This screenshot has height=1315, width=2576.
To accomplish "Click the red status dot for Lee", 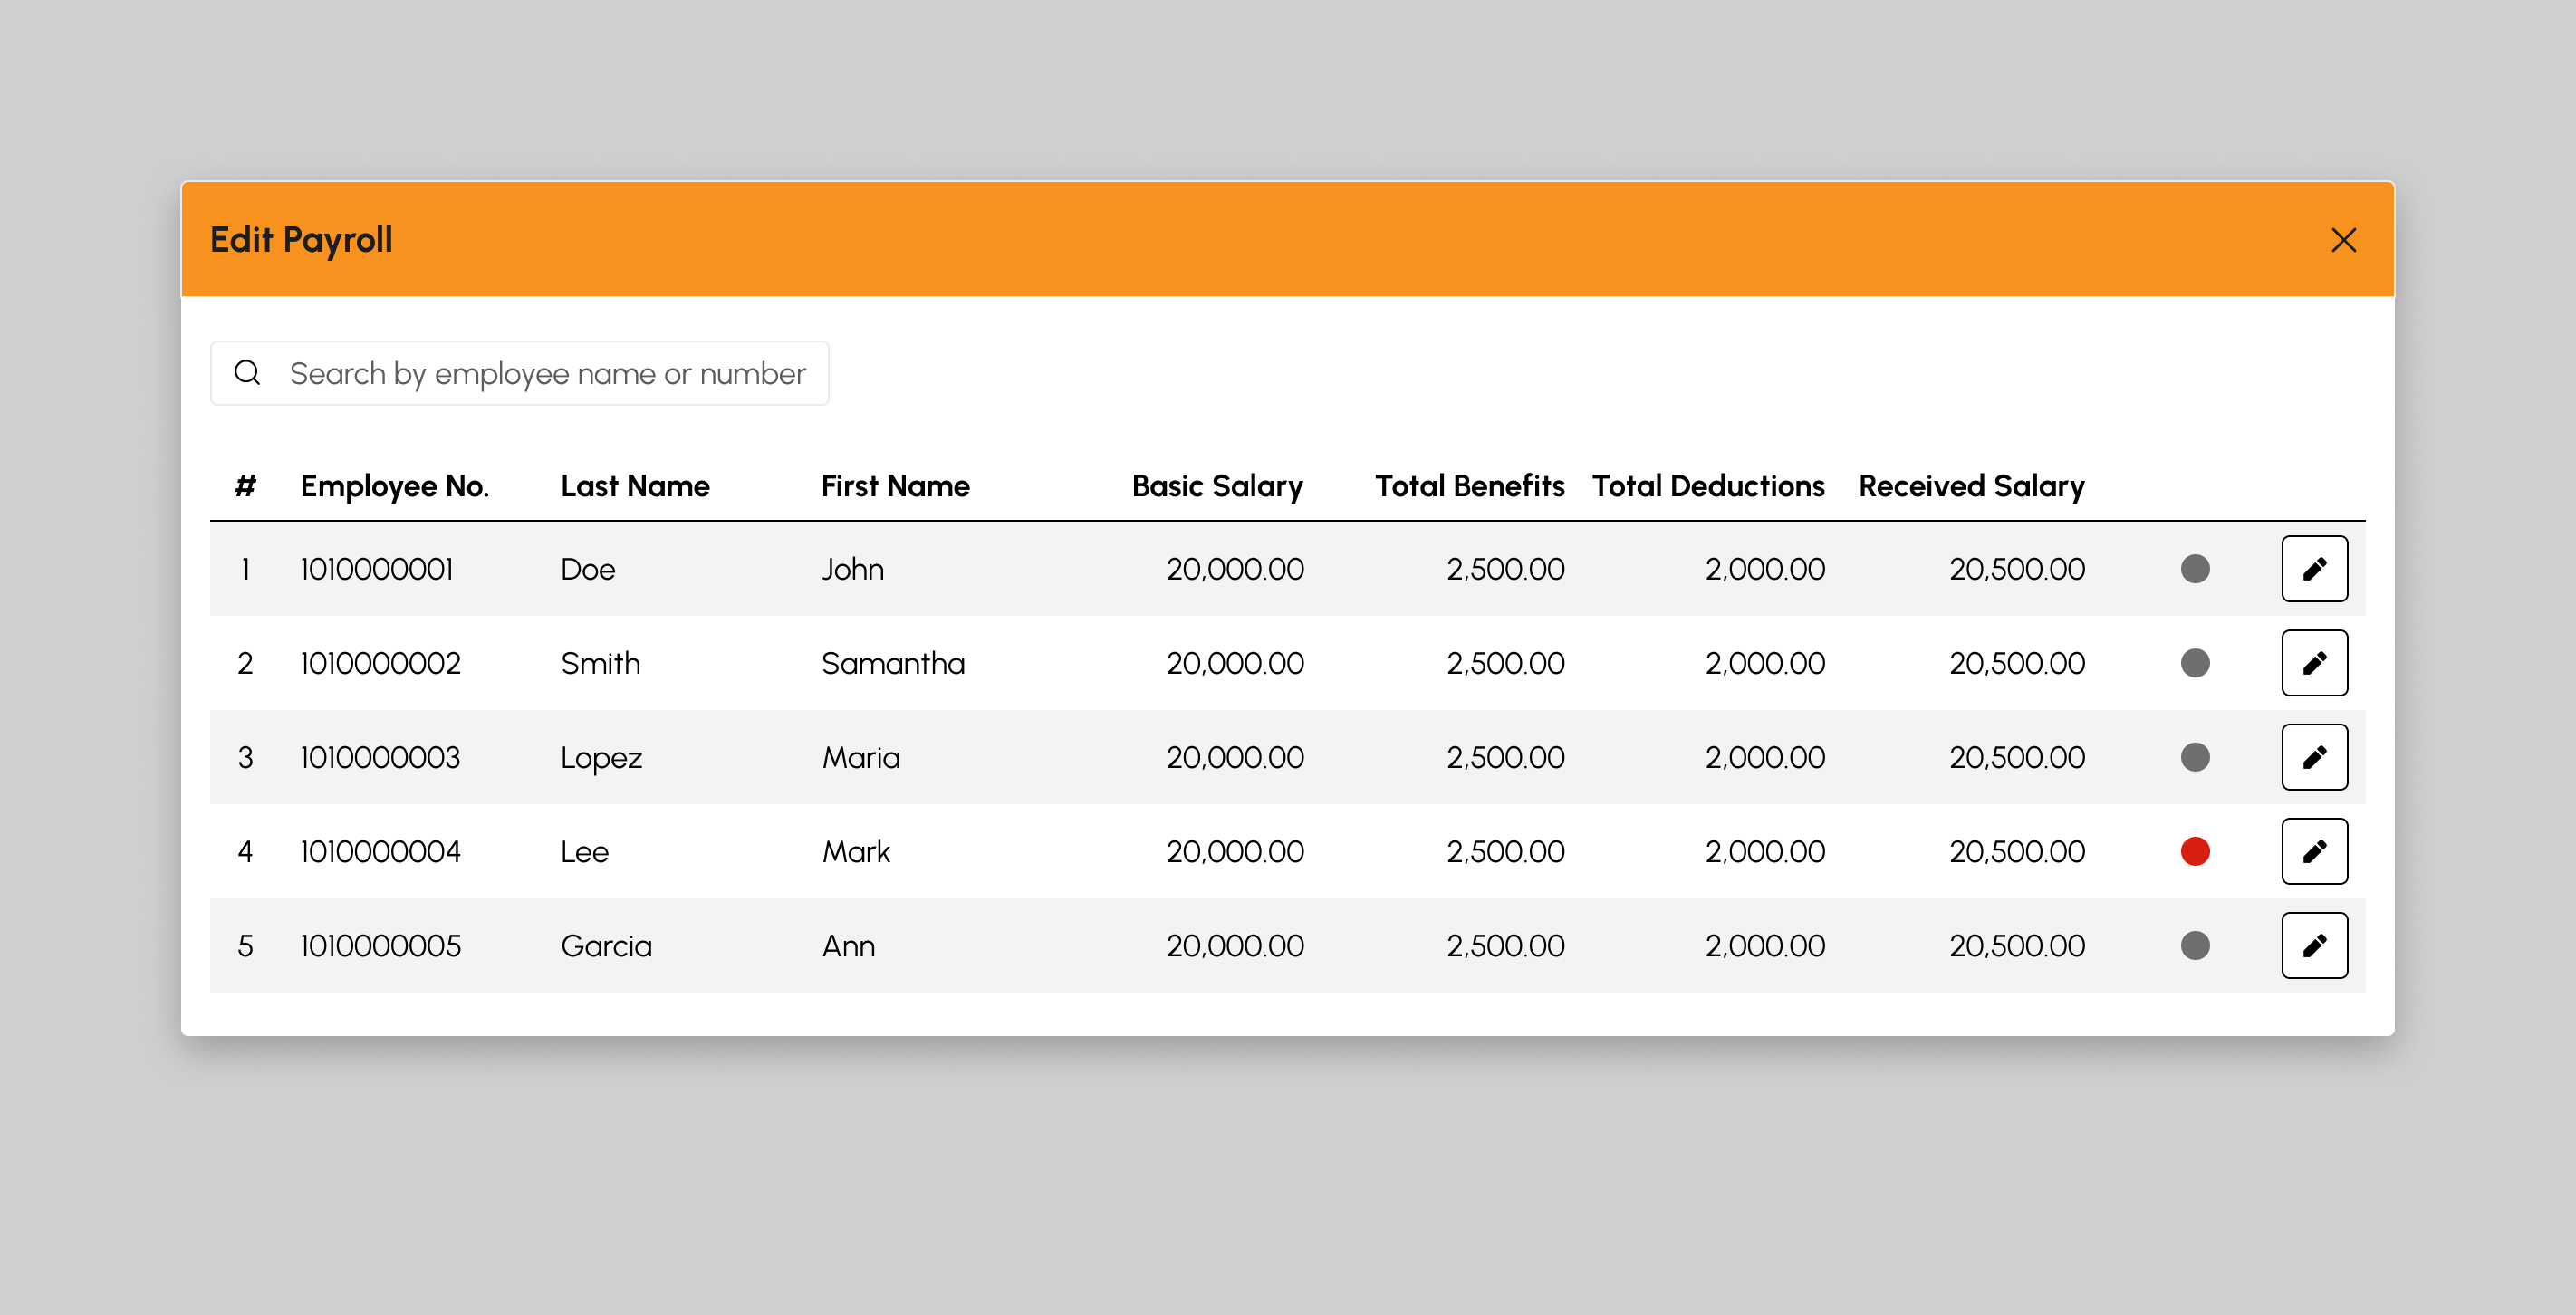I will [2195, 851].
